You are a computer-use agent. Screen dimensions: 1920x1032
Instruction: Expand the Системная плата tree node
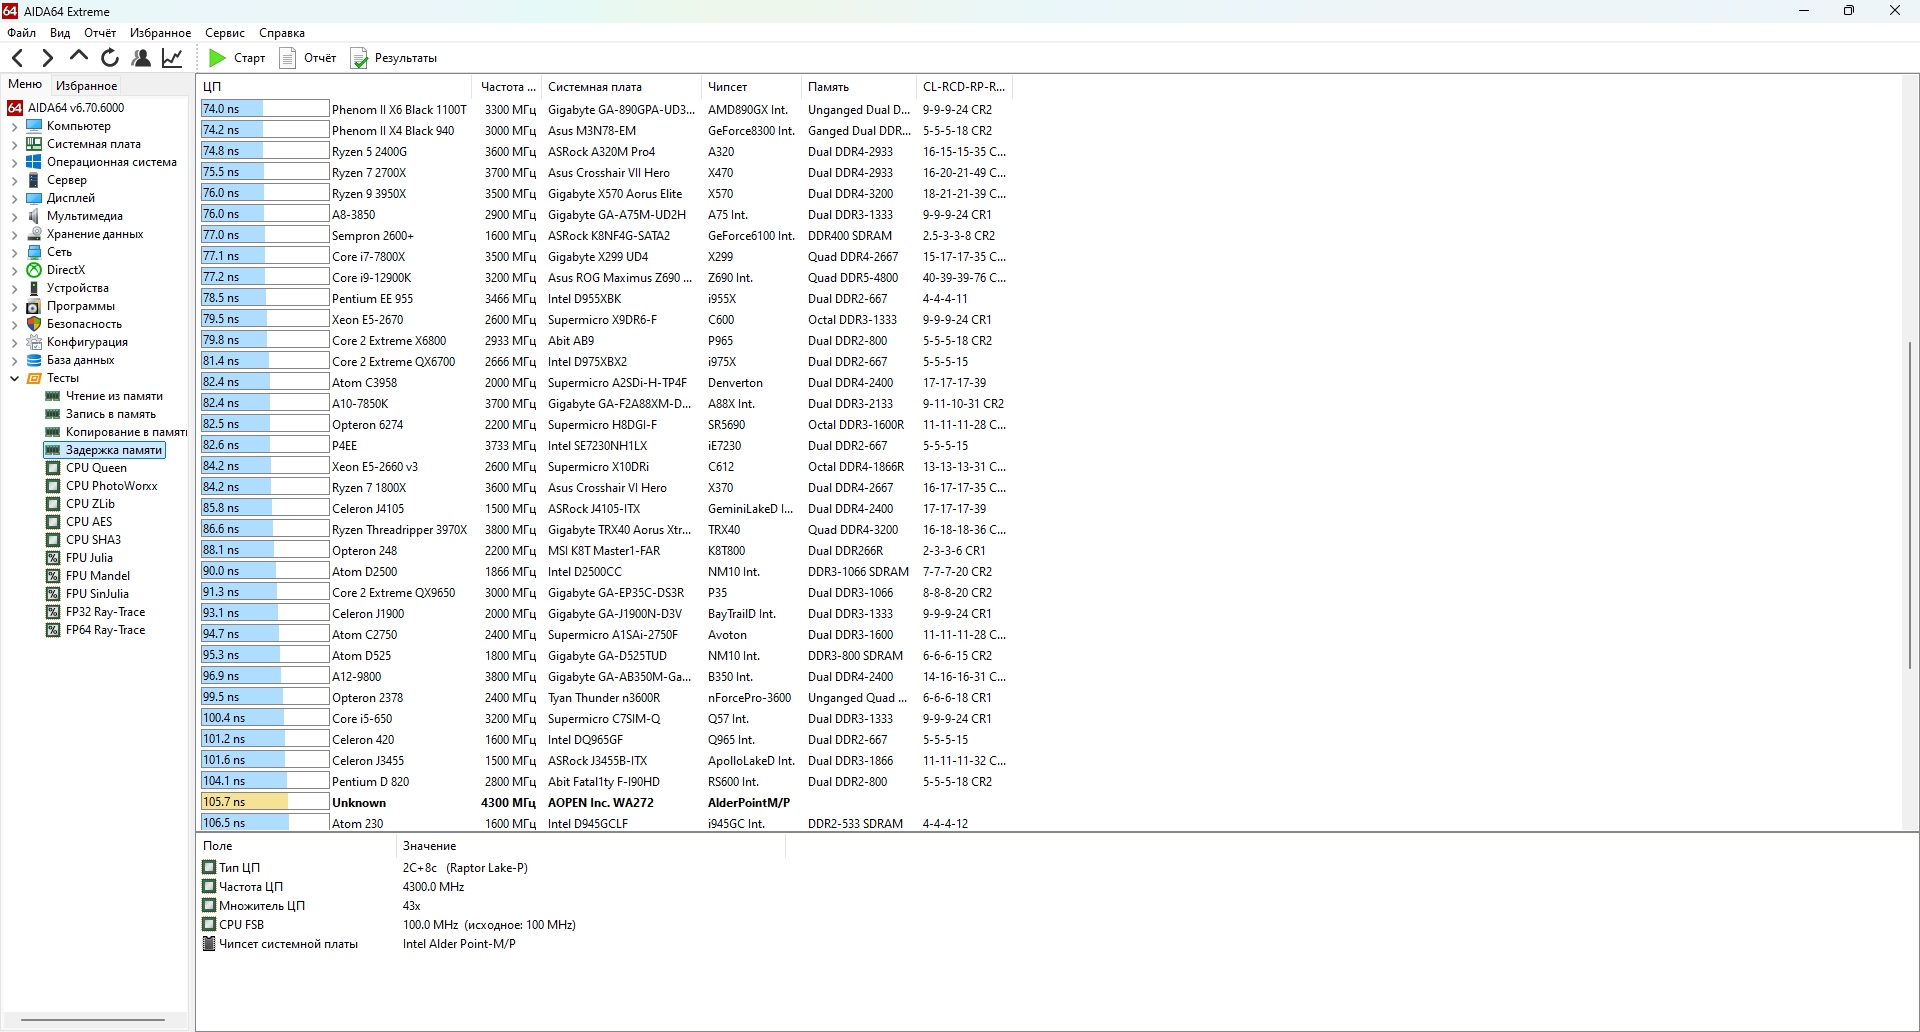point(14,144)
